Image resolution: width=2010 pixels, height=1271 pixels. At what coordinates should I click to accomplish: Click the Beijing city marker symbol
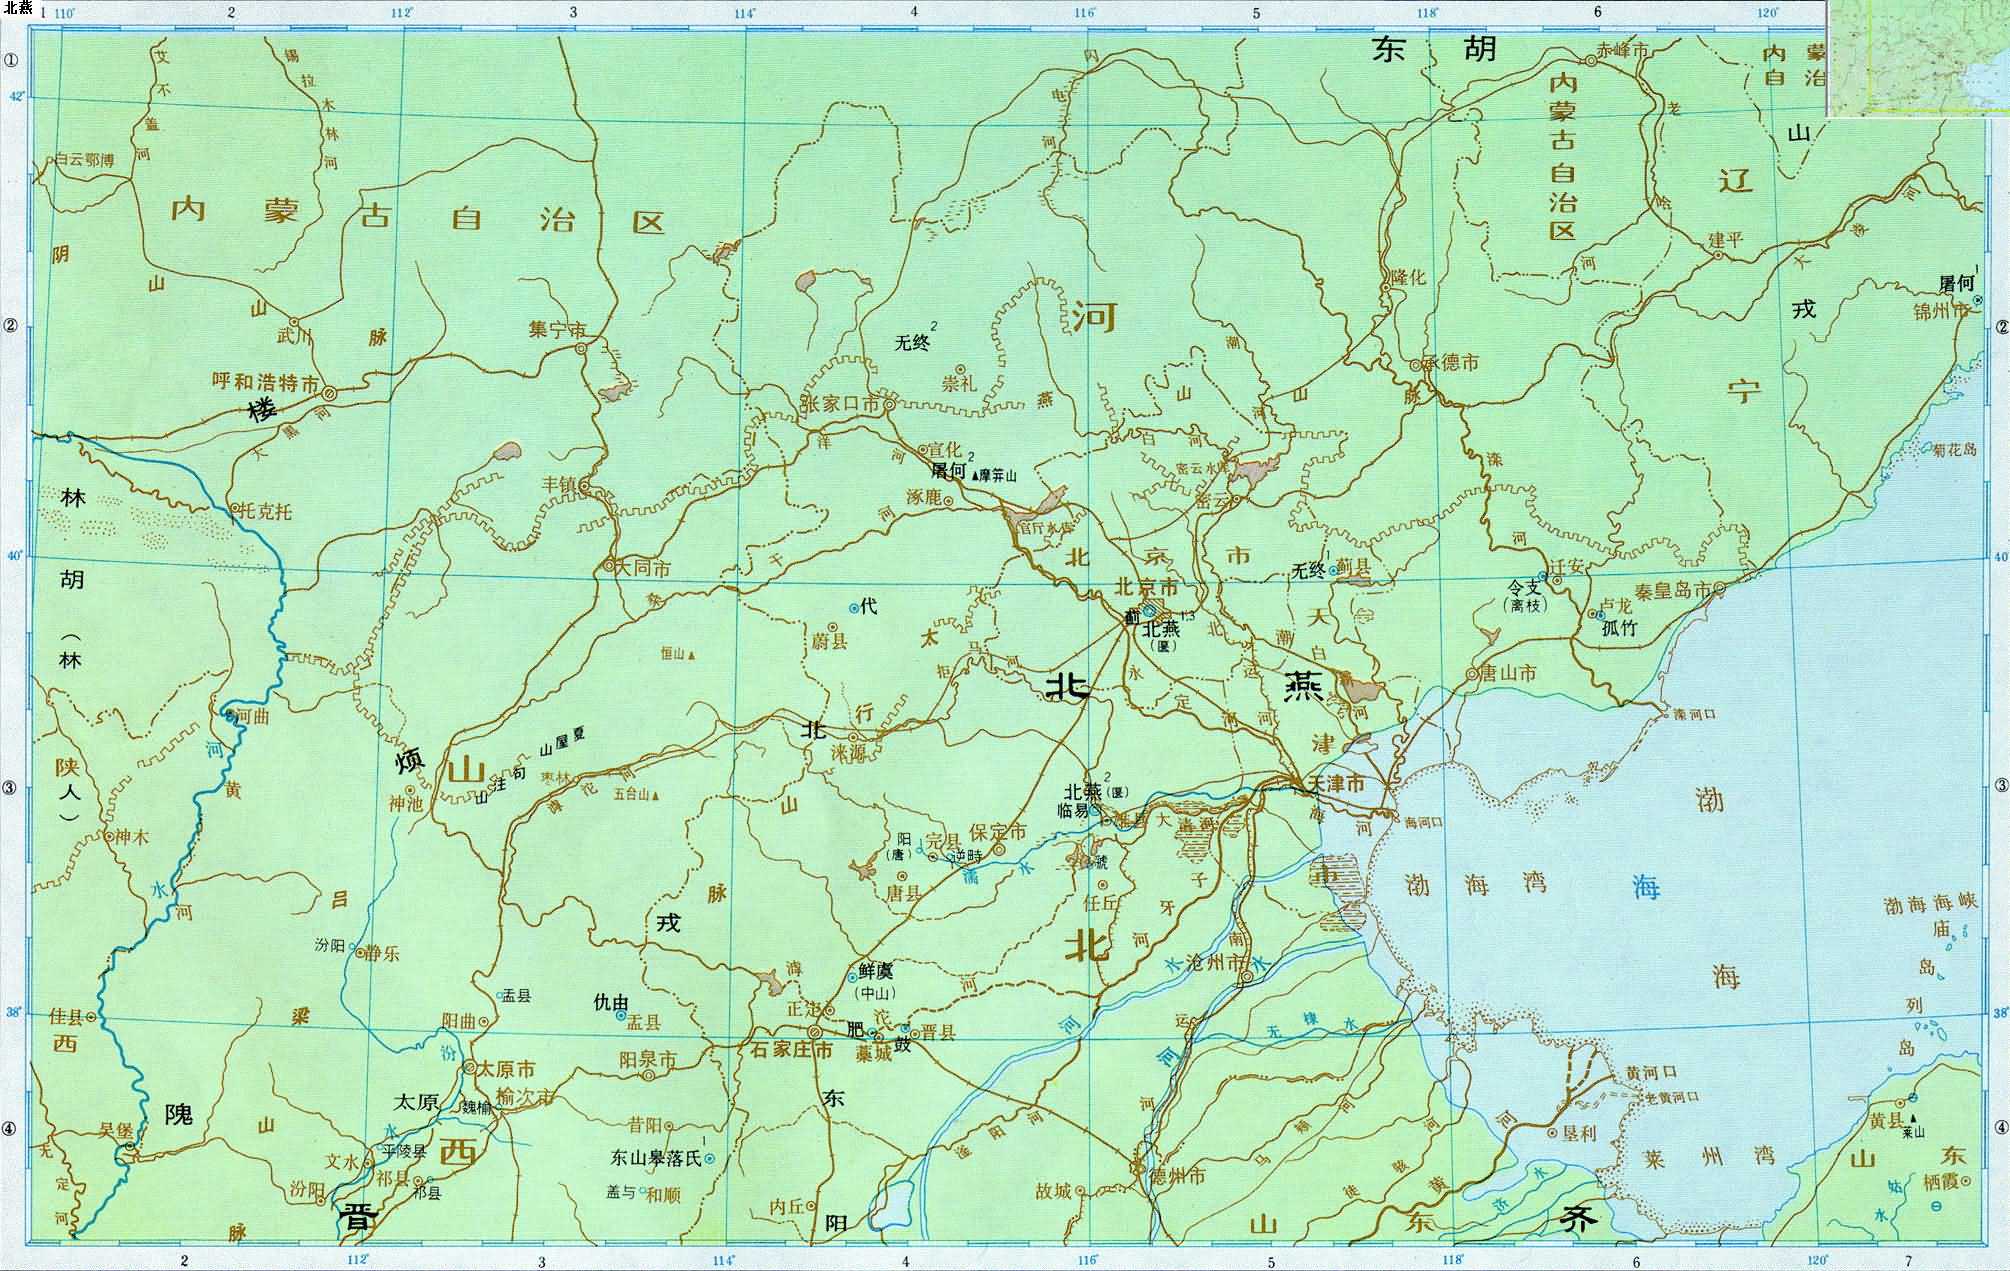click(1150, 609)
